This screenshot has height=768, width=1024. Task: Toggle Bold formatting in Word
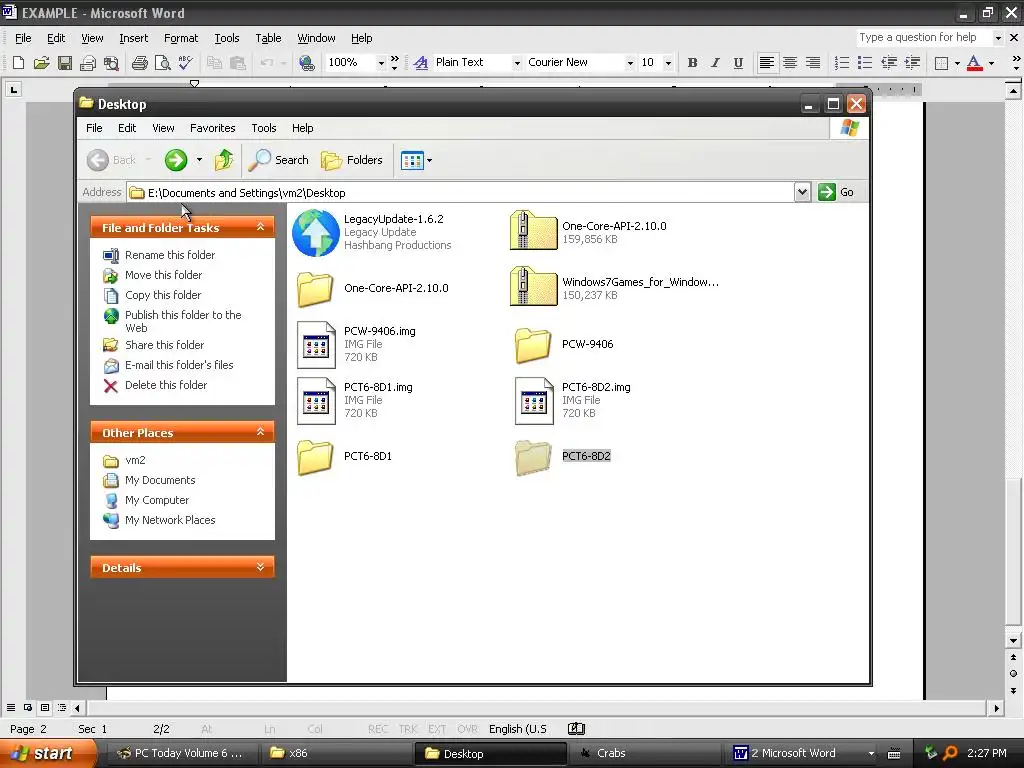click(x=692, y=63)
